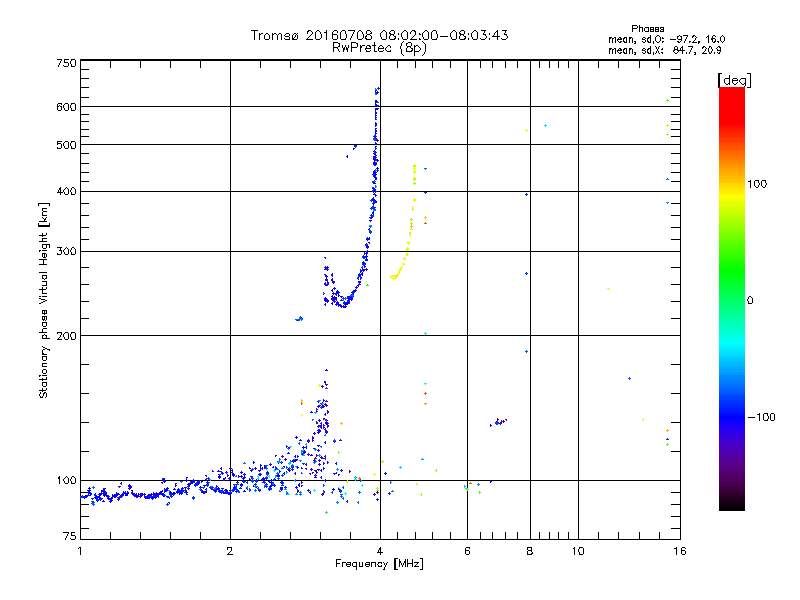Click the yellow X-mode trace near 4.5 MHz
Image resolution: width=800 pixels, height=600 pixels.
406,250
